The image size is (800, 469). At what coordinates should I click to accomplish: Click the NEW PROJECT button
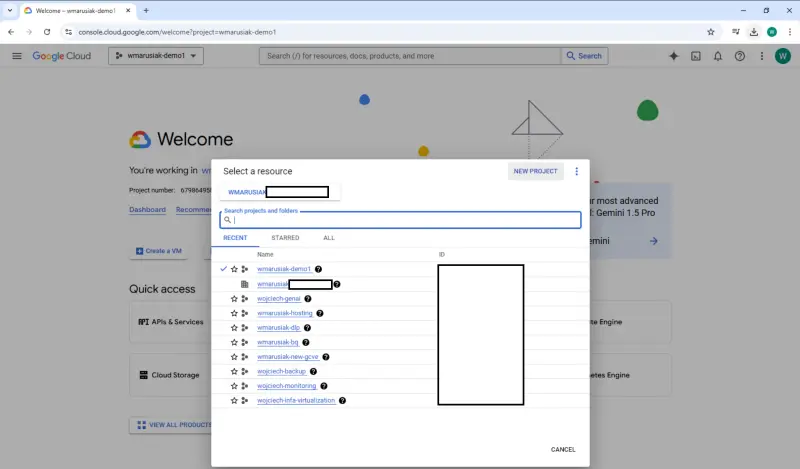pyautogui.click(x=535, y=171)
